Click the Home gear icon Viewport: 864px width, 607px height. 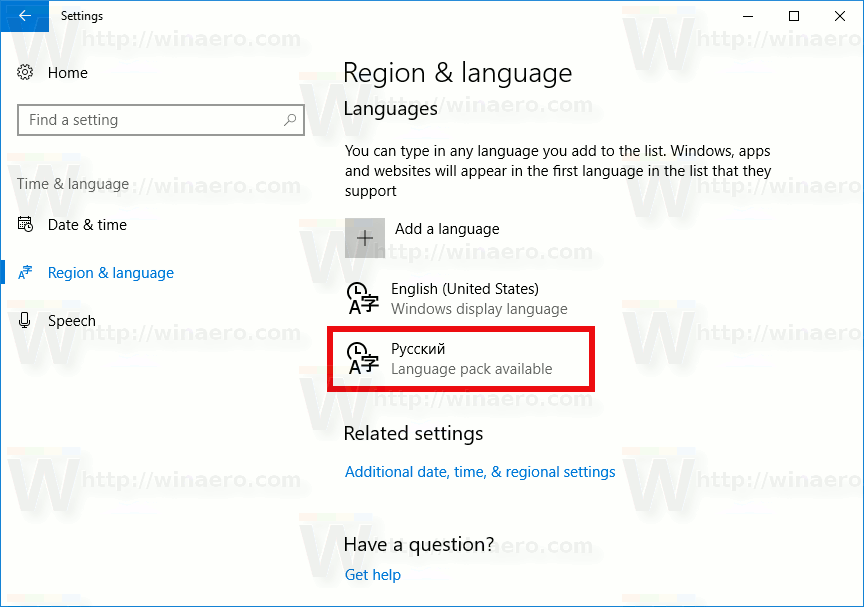(x=25, y=72)
